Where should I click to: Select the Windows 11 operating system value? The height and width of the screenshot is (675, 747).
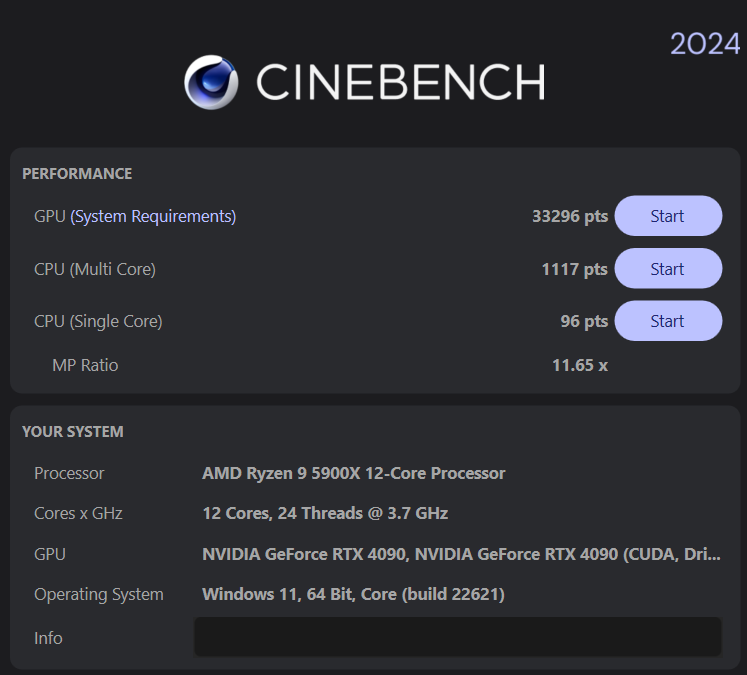(353, 594)
